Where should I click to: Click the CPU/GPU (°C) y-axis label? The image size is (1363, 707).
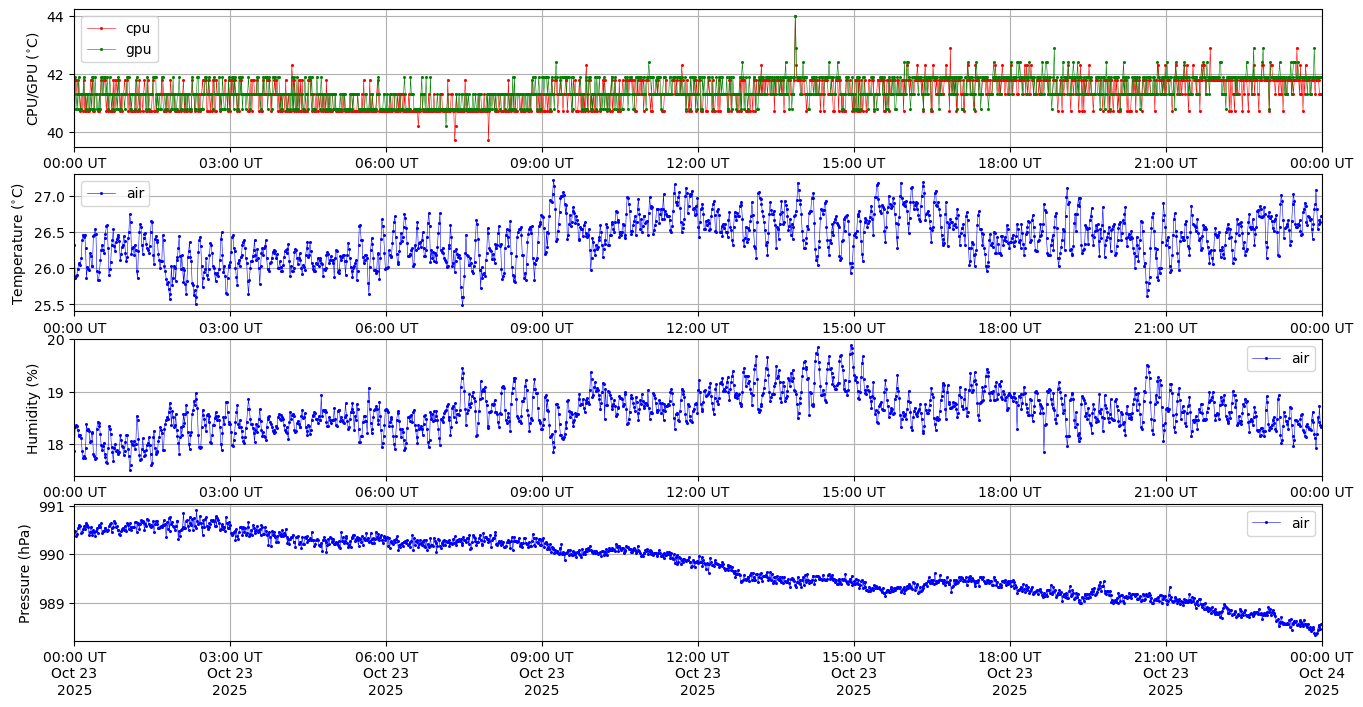pyautogui.click(x=32, y=79)
